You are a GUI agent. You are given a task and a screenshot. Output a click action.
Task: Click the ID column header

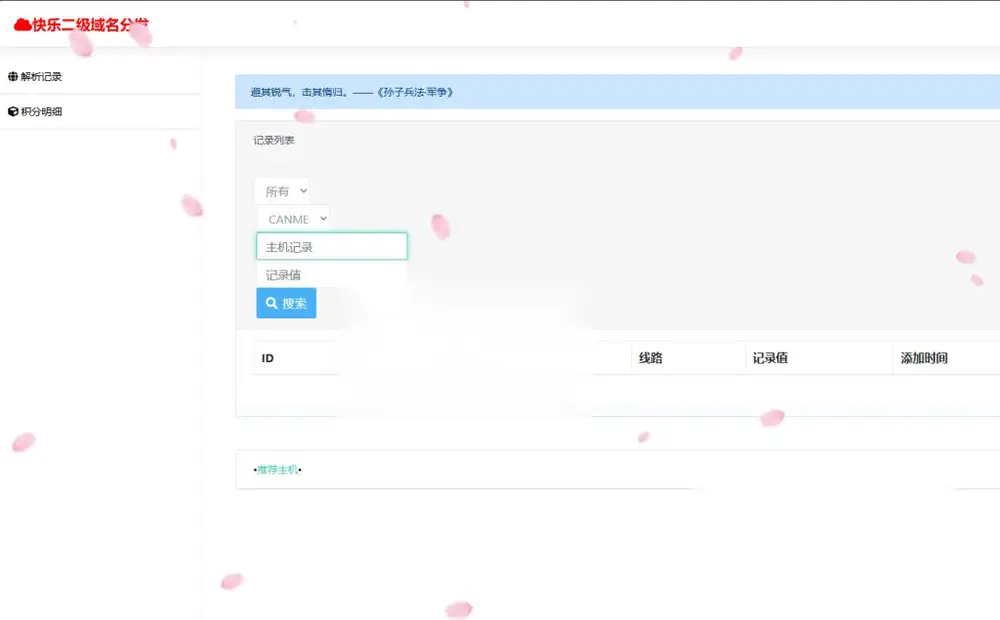point(268,358)
